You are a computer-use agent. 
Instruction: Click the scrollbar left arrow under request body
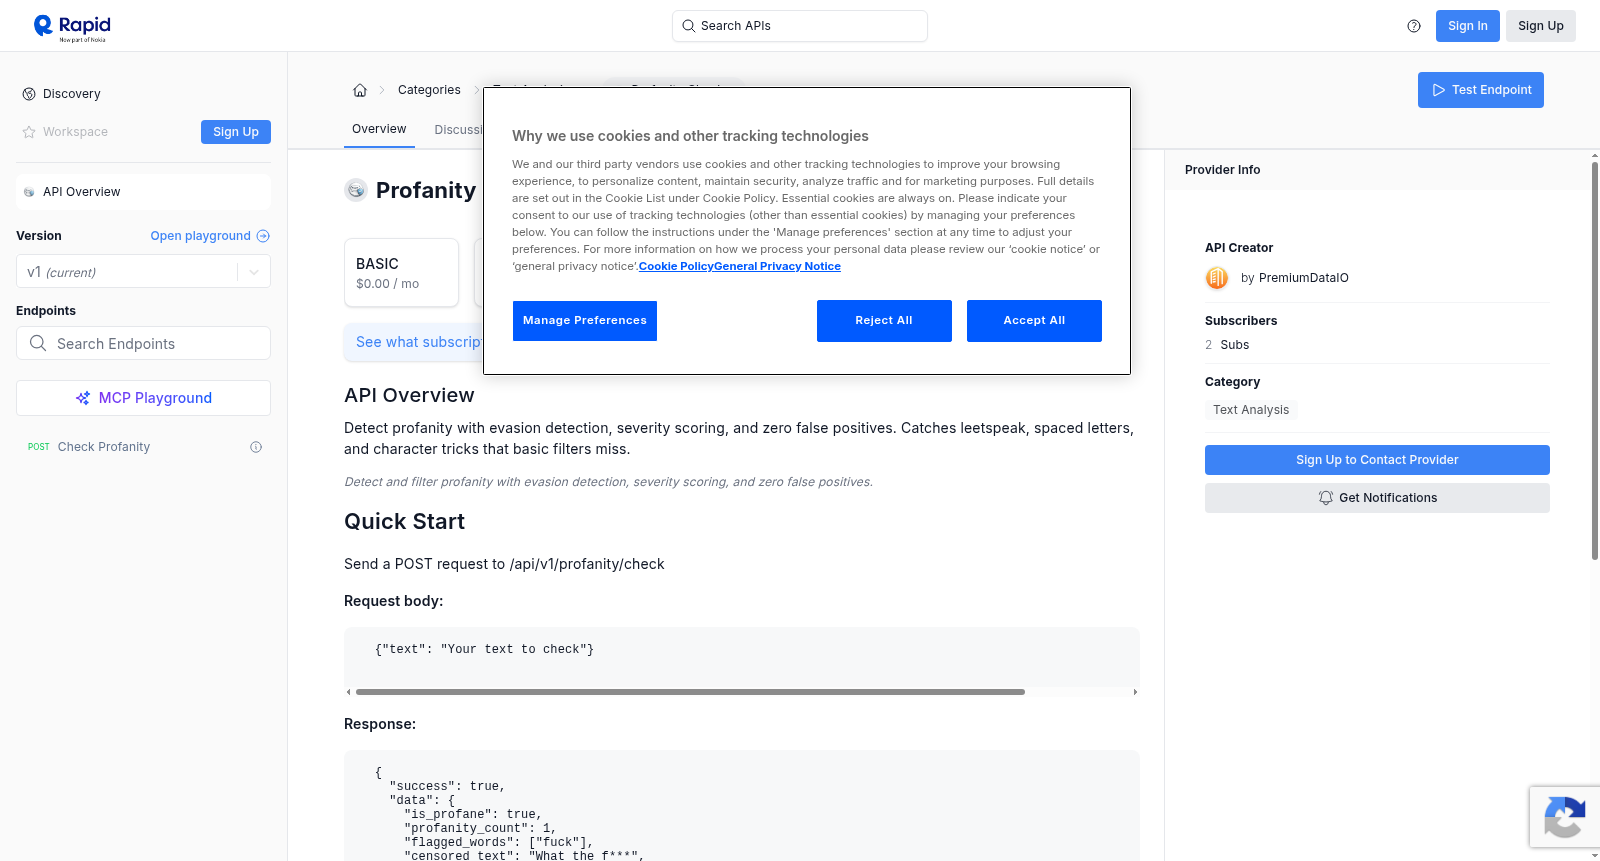point(348,692)
